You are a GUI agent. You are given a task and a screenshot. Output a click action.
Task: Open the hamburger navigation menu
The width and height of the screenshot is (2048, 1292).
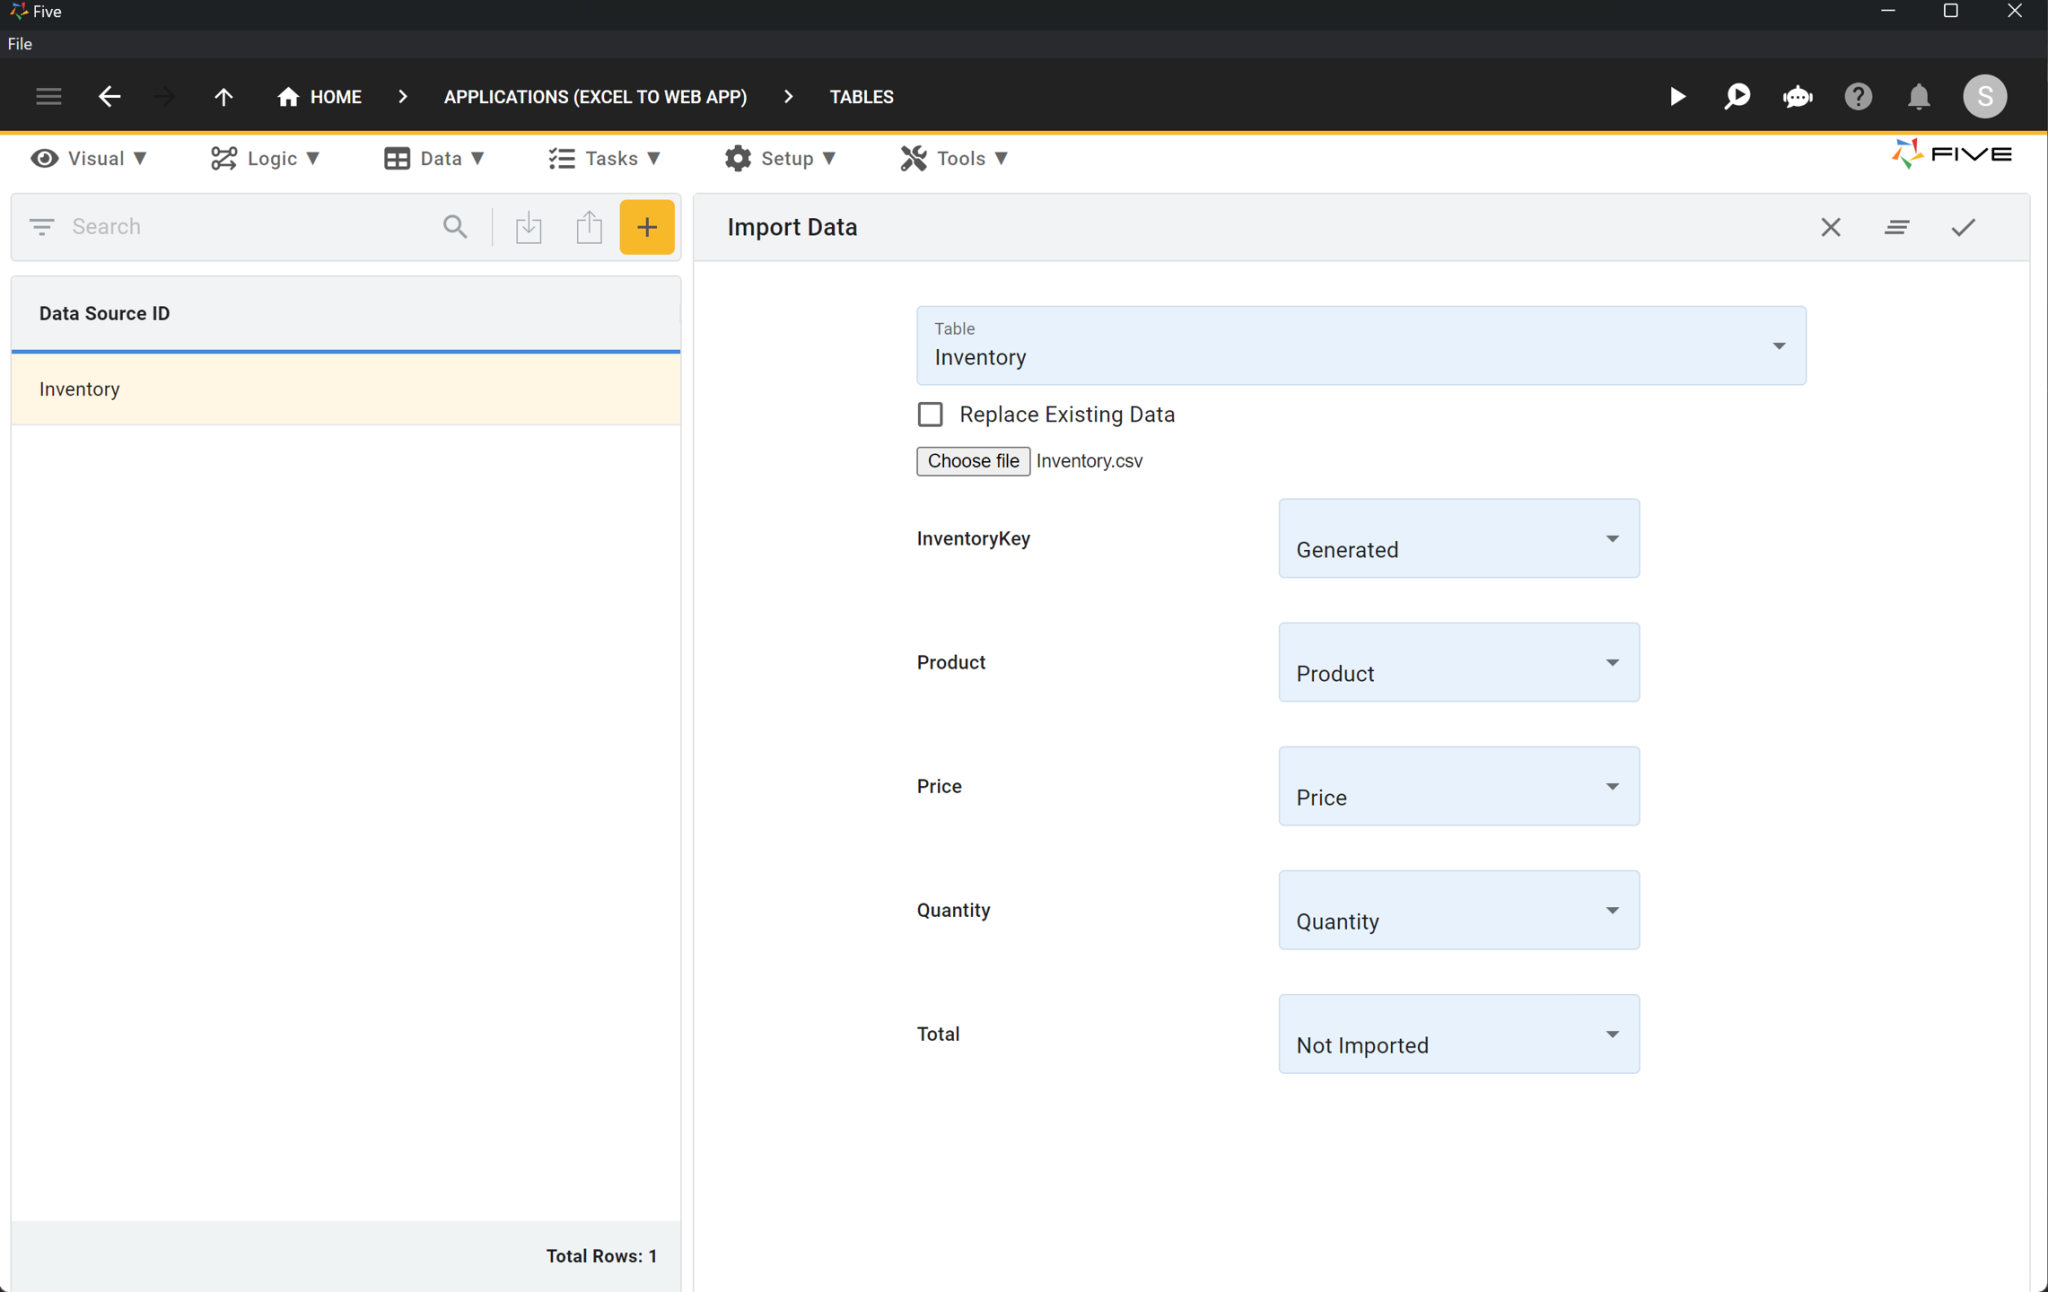pos(48,96)
